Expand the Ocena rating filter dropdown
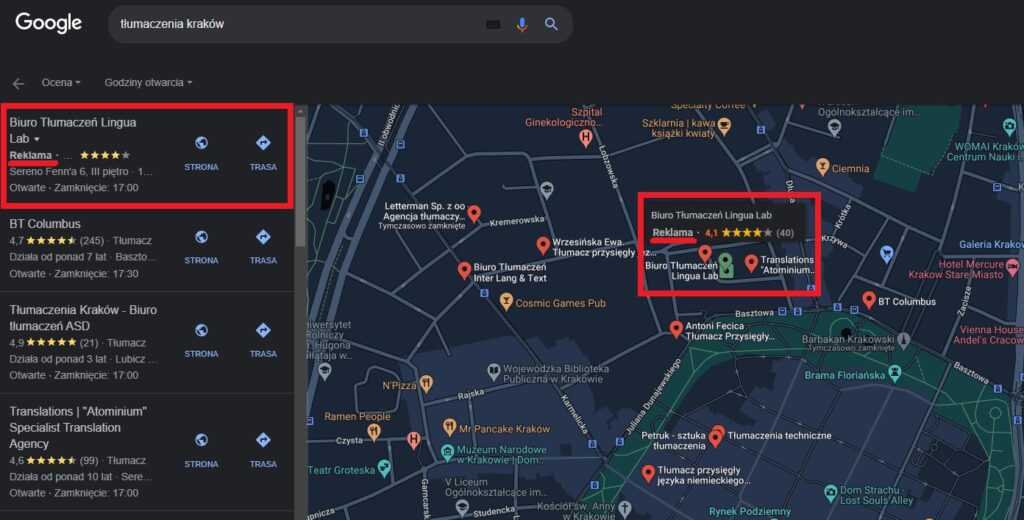This screenshot has width=1024, height=520. coord(61,82)
